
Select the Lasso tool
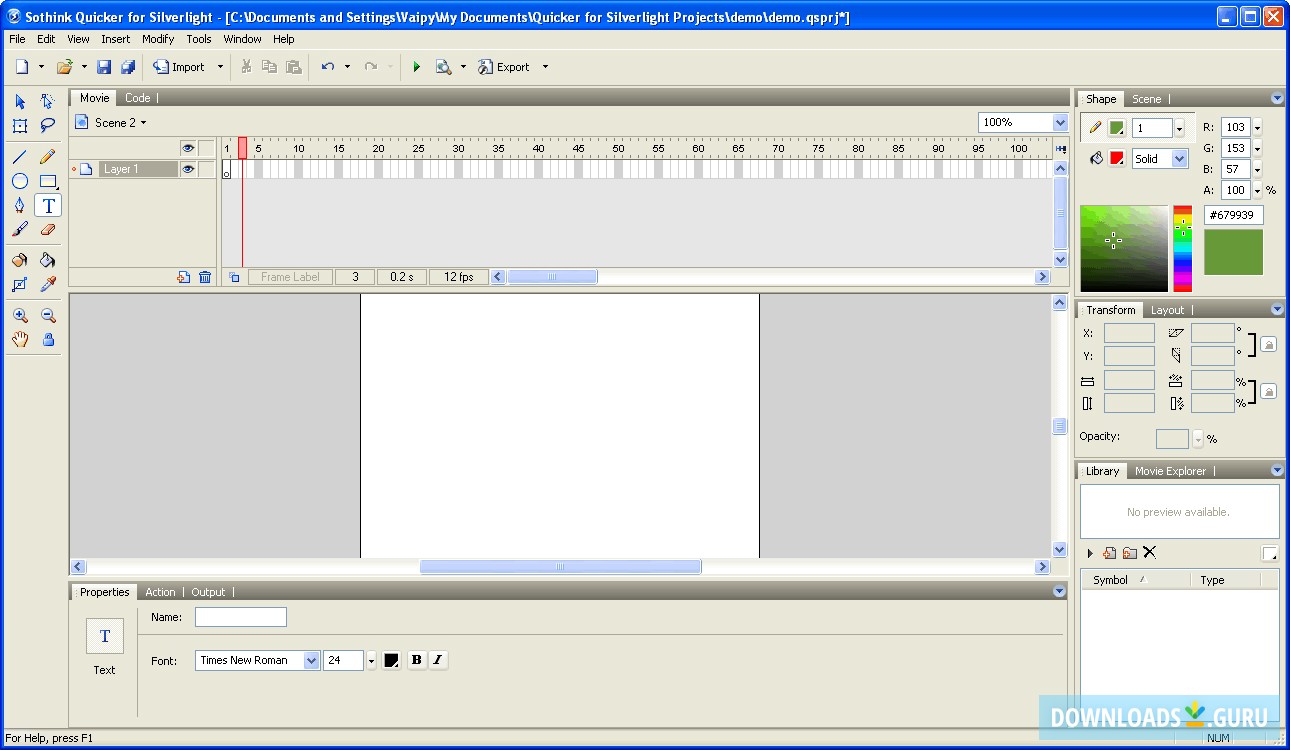point(47,126)
